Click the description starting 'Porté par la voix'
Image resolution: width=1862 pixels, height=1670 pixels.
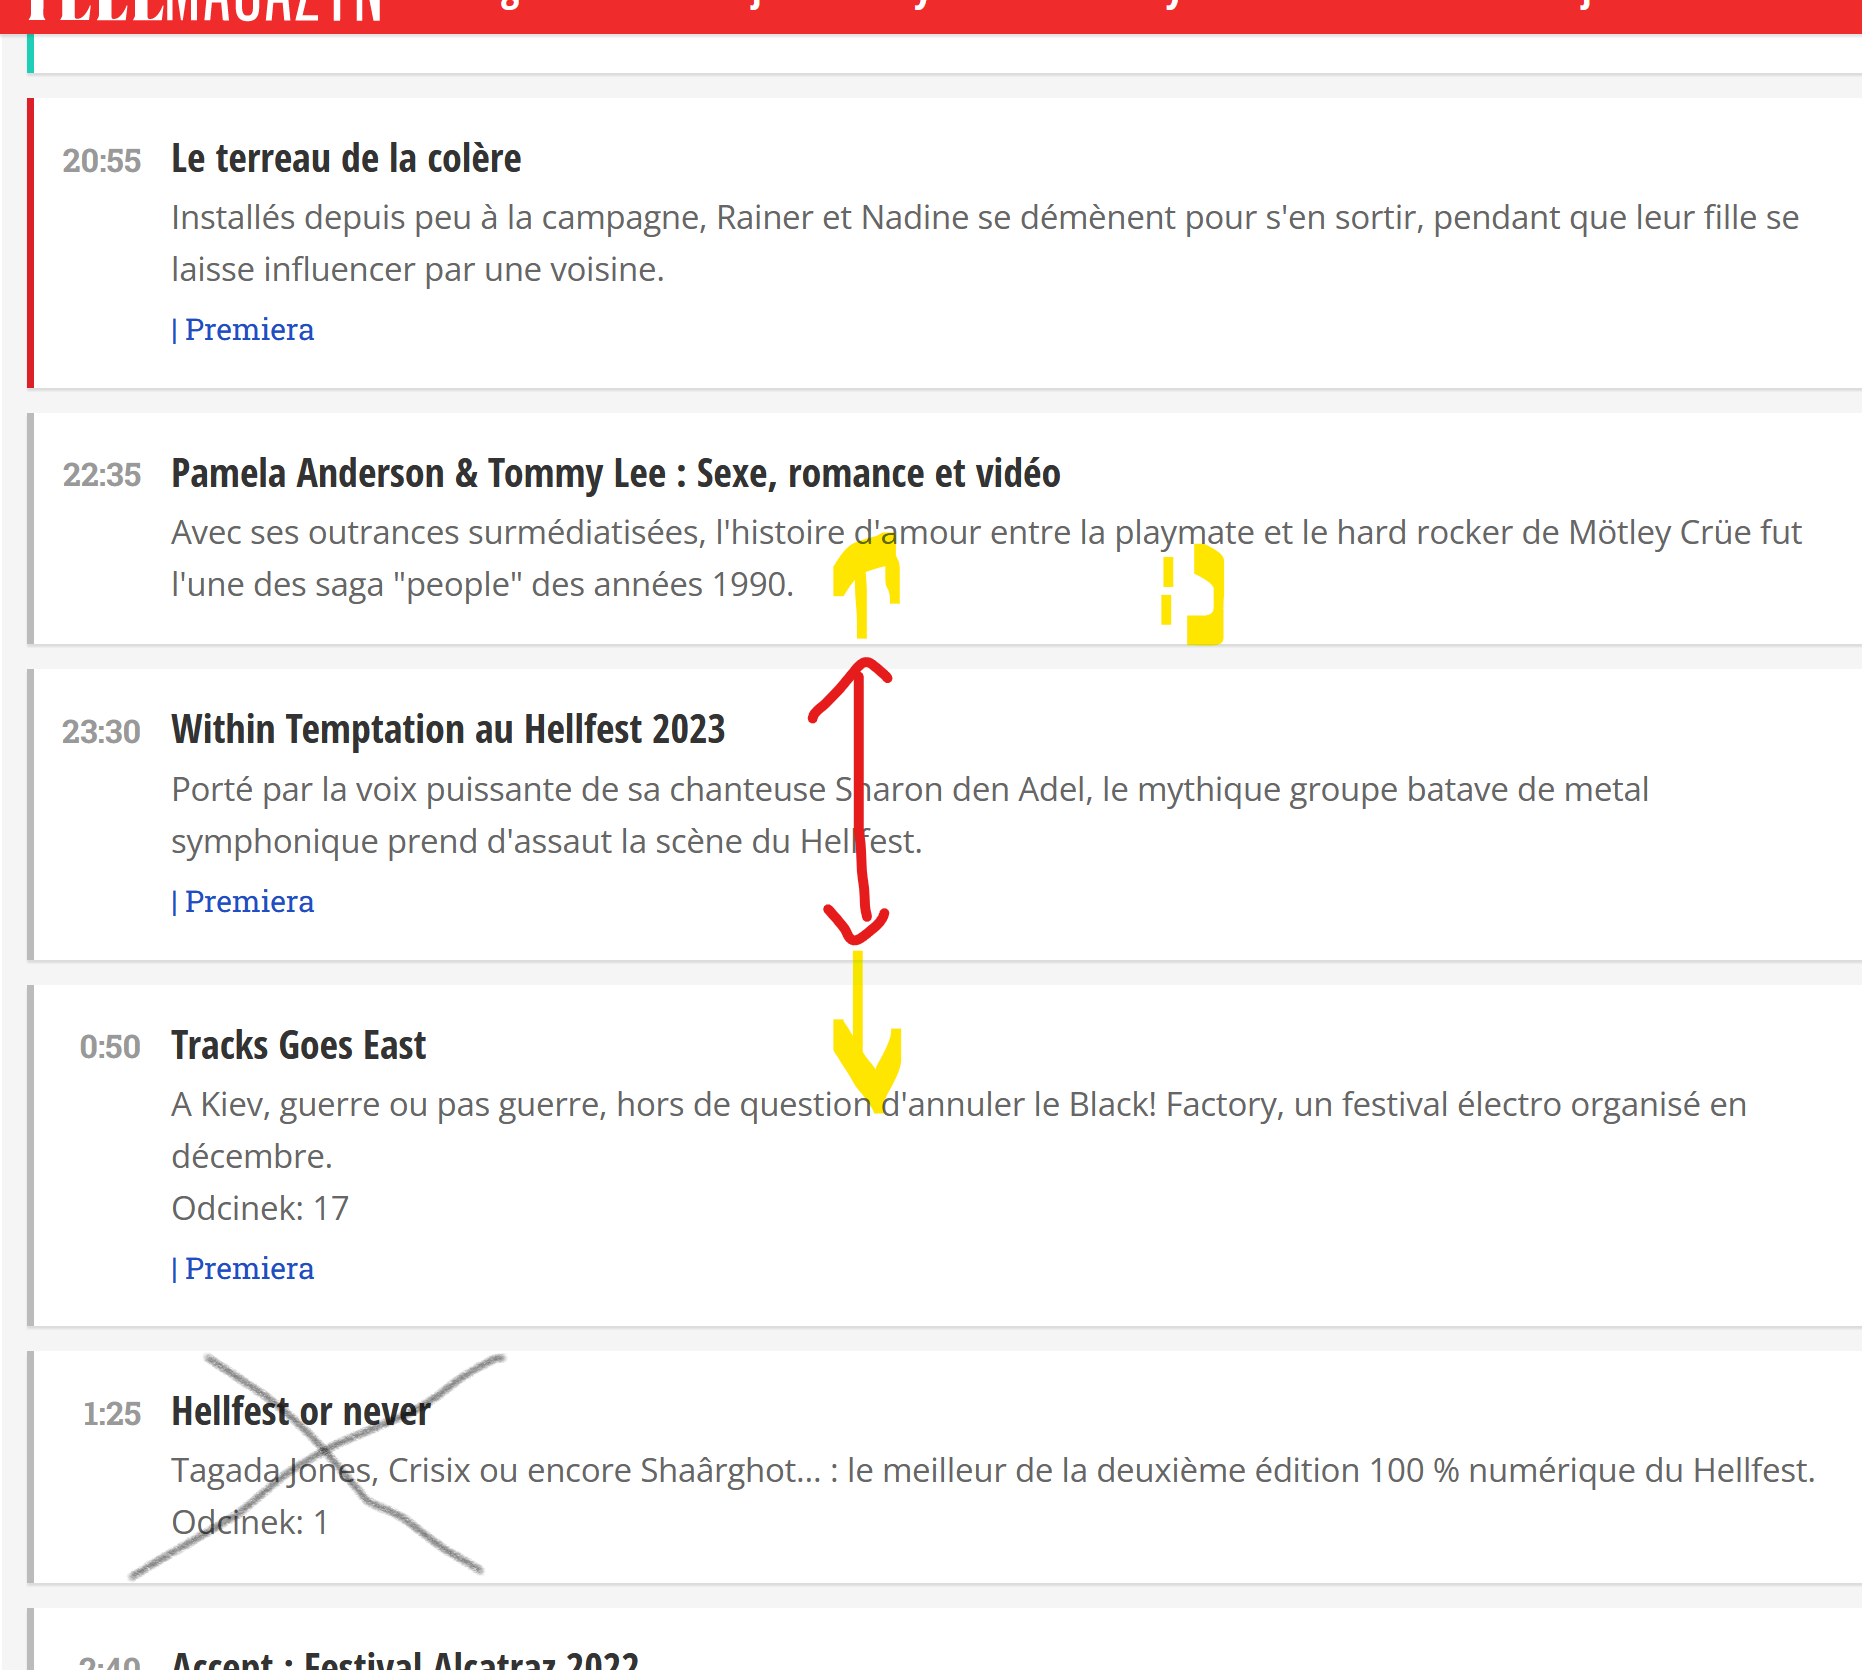point(910,815)
